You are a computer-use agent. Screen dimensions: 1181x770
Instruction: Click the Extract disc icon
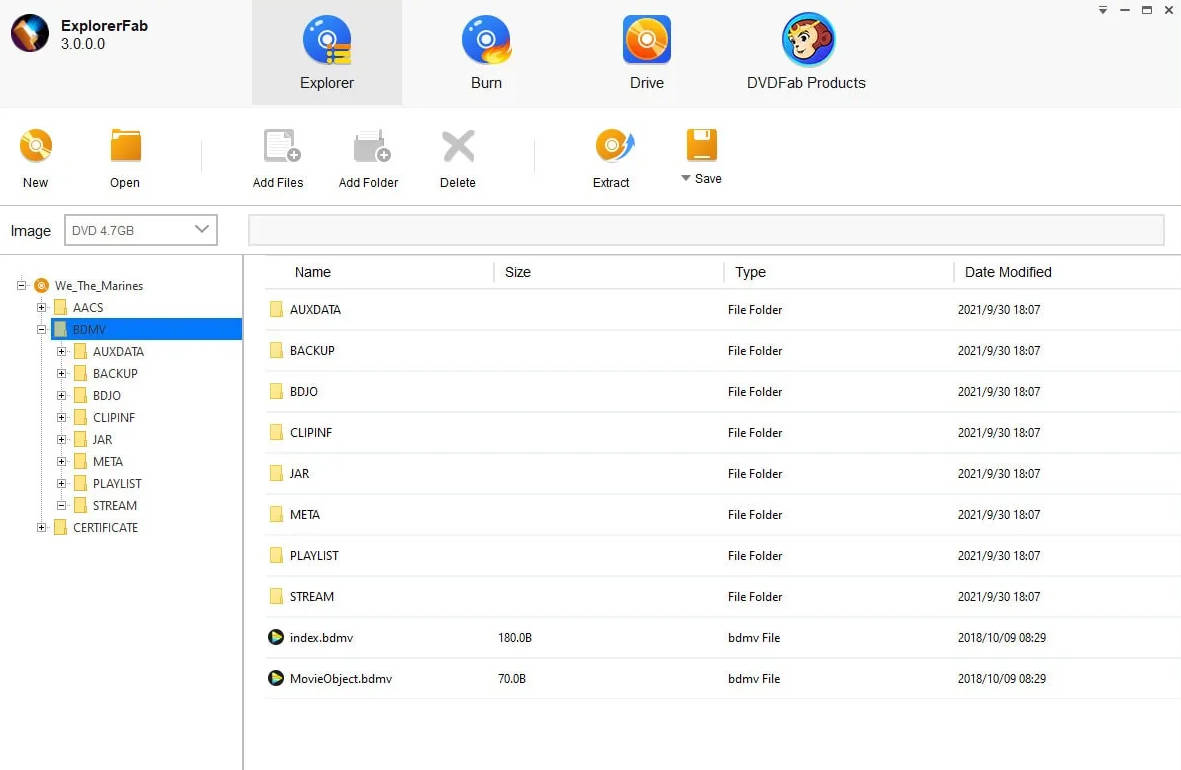612,147
